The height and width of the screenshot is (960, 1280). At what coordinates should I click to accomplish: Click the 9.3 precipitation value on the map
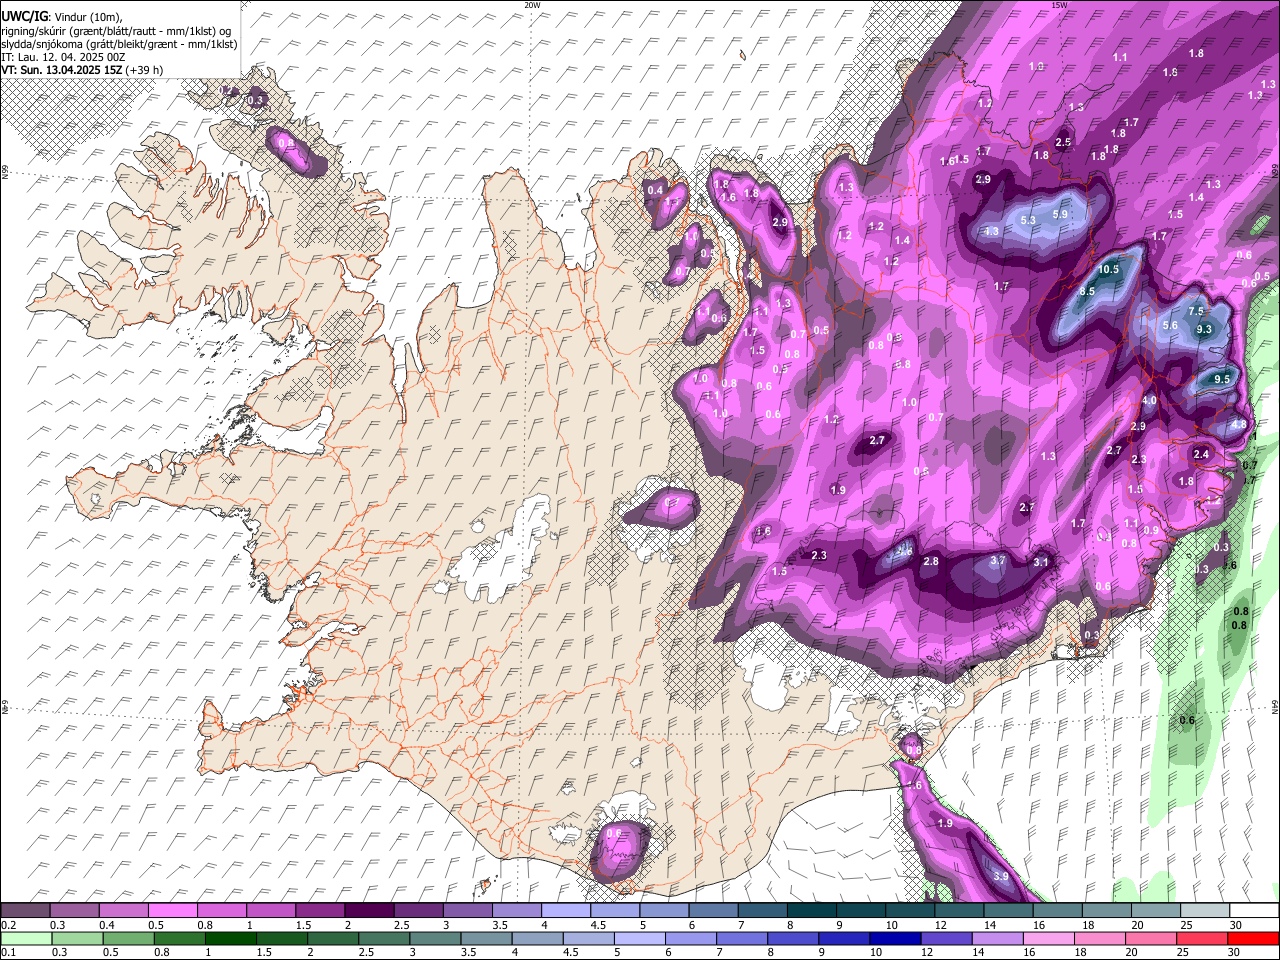coord(1204,329)
